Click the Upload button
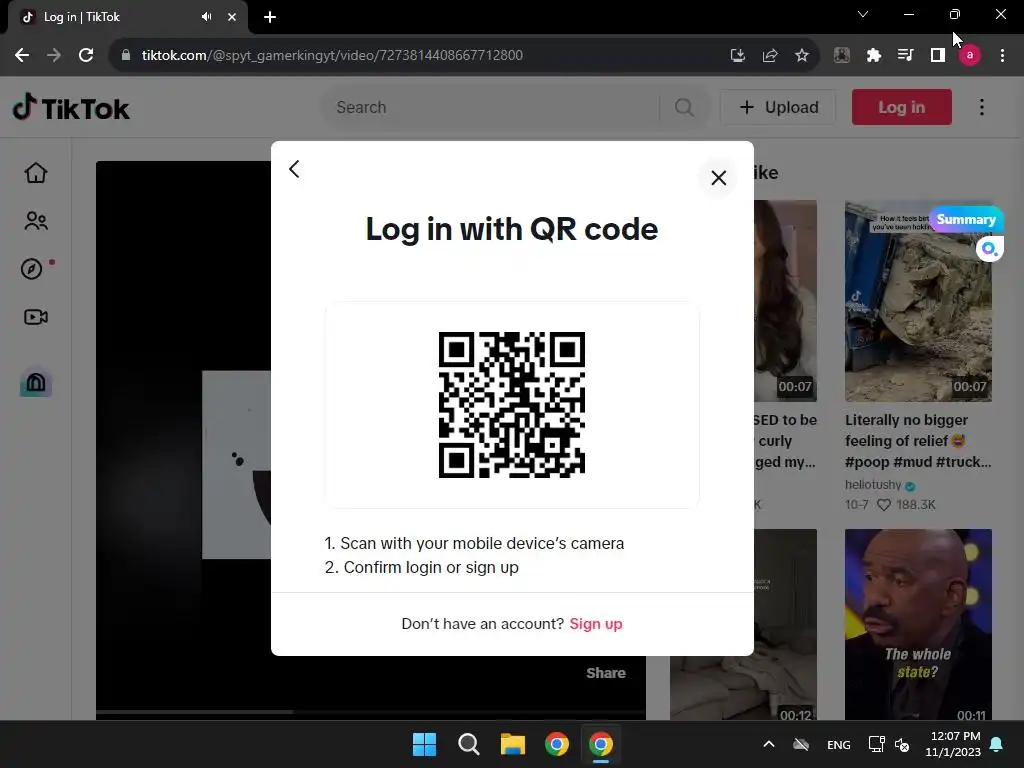Screen dimensions: 1024x768 778,107
